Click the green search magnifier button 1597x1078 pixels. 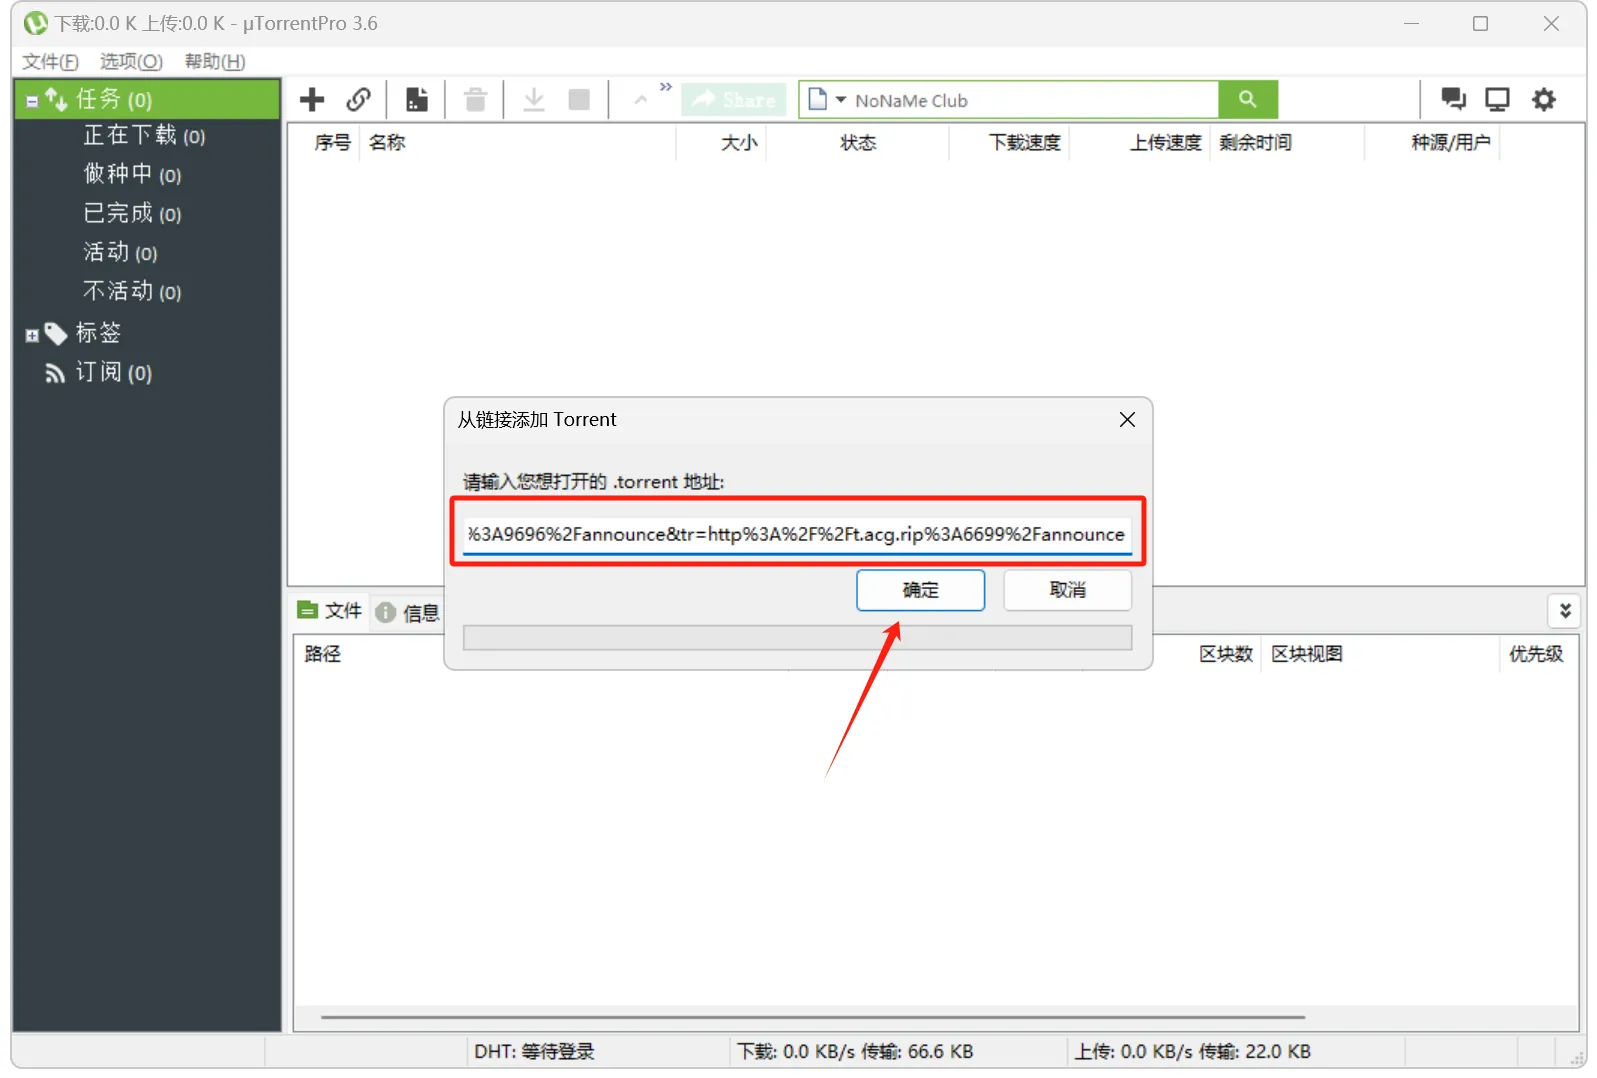click(x=1247, y=100)
